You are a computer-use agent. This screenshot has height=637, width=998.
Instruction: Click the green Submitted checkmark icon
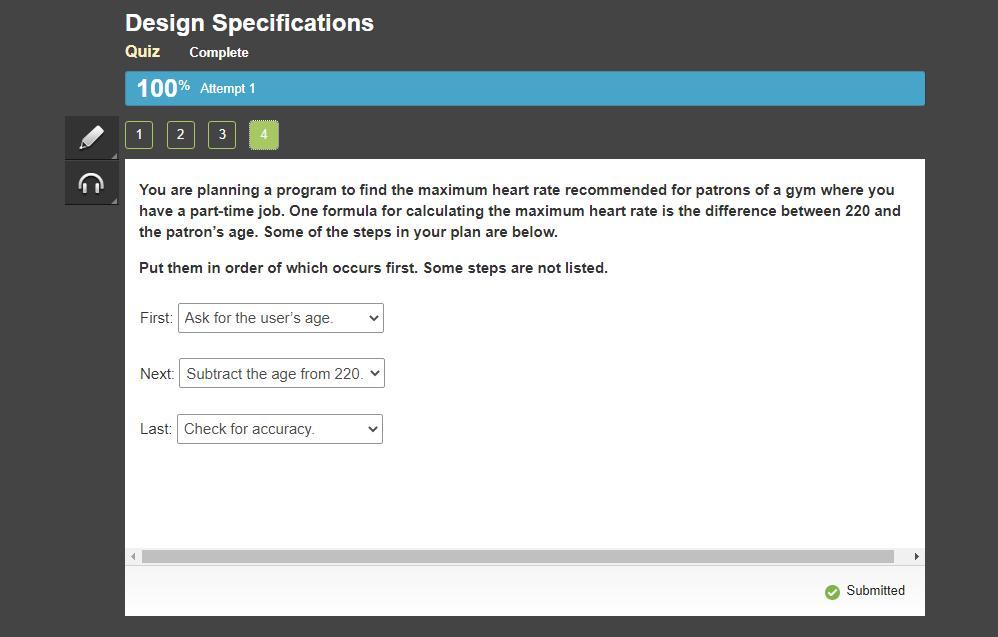[x=832, y=592]
